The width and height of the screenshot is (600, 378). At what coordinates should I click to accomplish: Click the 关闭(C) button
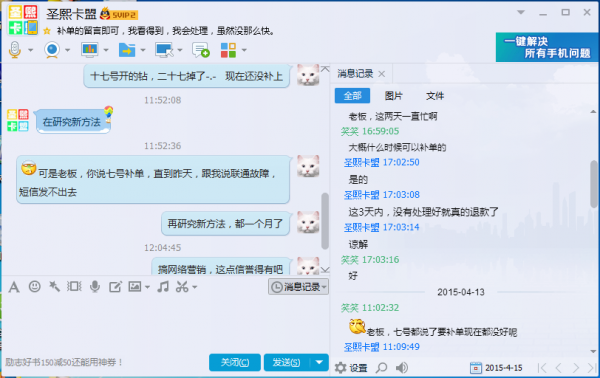pos(235,362)
